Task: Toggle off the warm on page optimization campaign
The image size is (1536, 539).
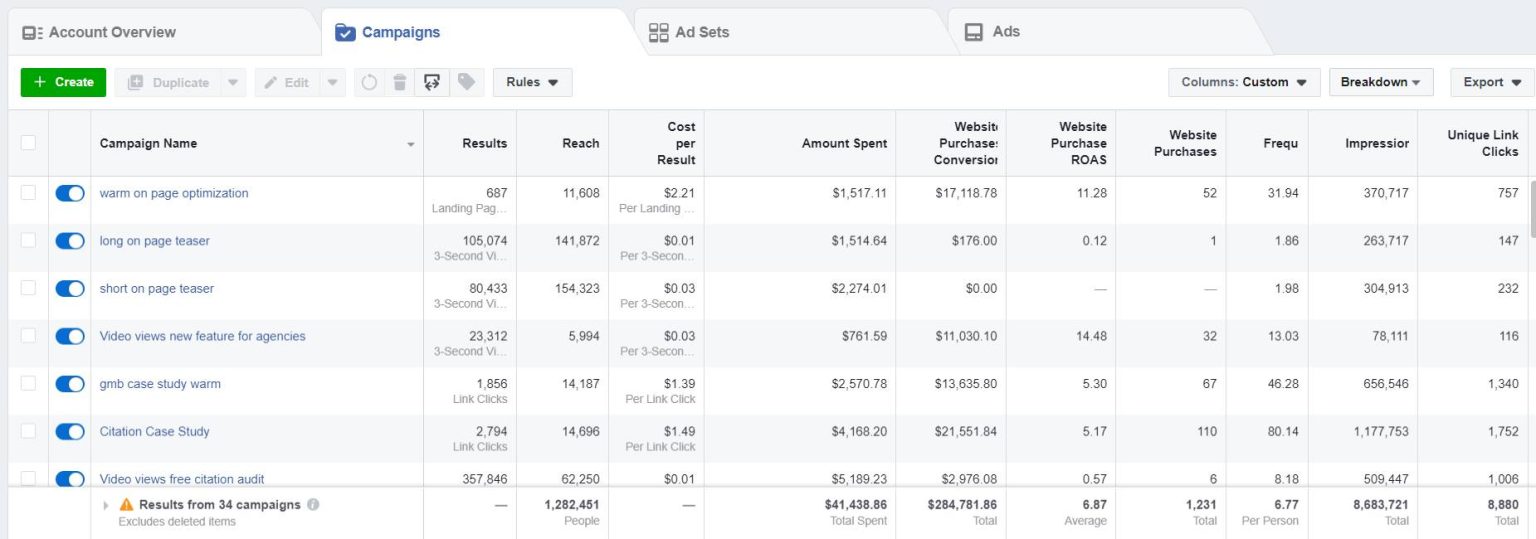Action: (x=70, y=193)
